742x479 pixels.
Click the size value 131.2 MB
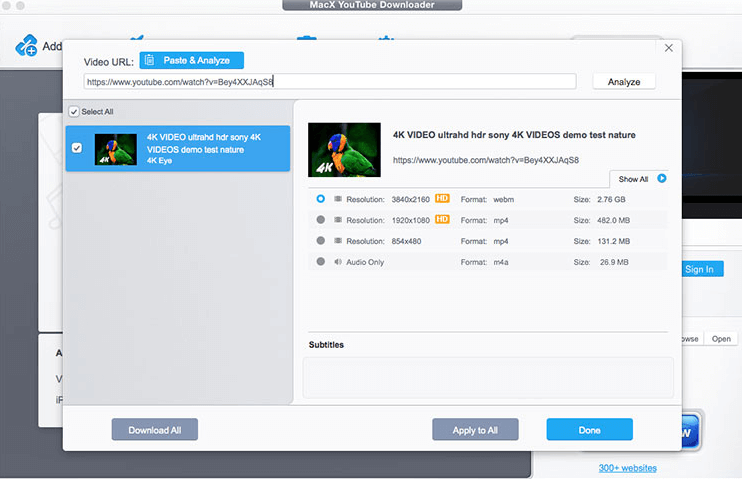click(613, 241)
